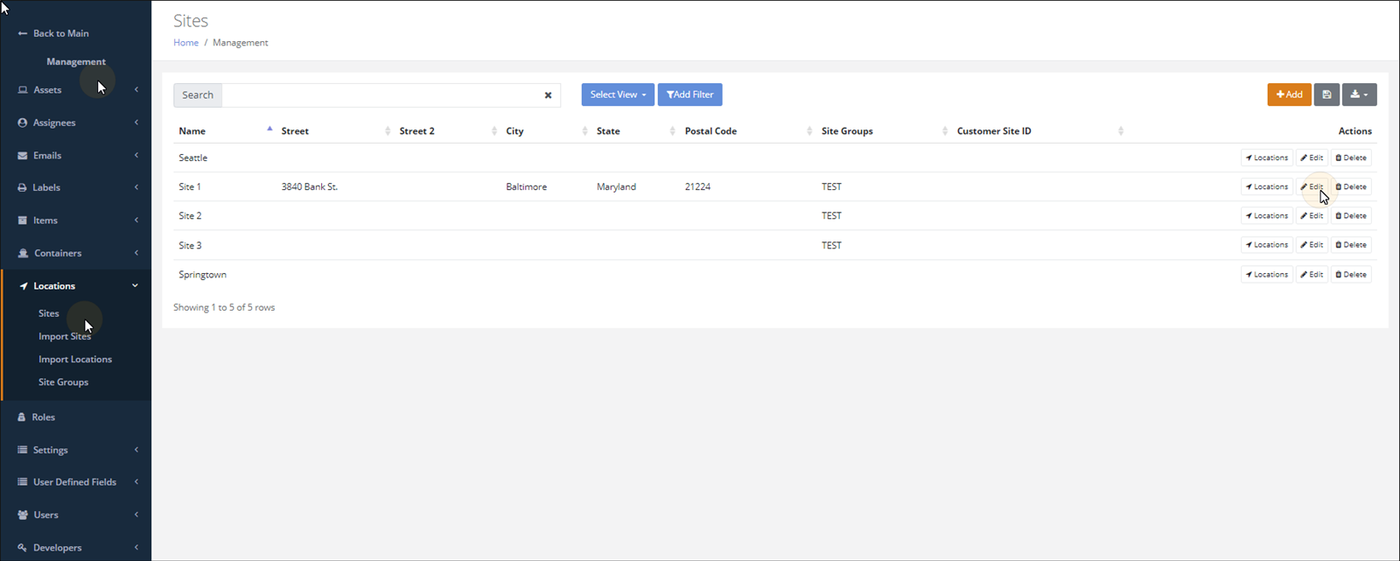Open the Select View dropdown
Viewport: 1400px width, 561px height.
[x=618, y=94]
